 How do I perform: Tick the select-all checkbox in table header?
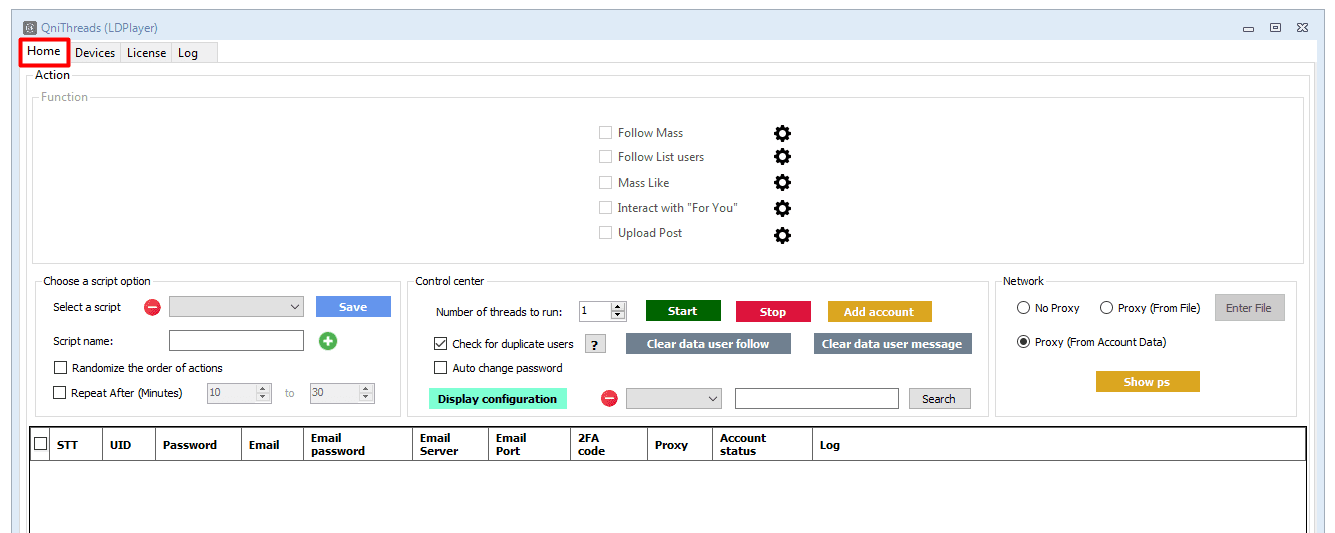41,444
